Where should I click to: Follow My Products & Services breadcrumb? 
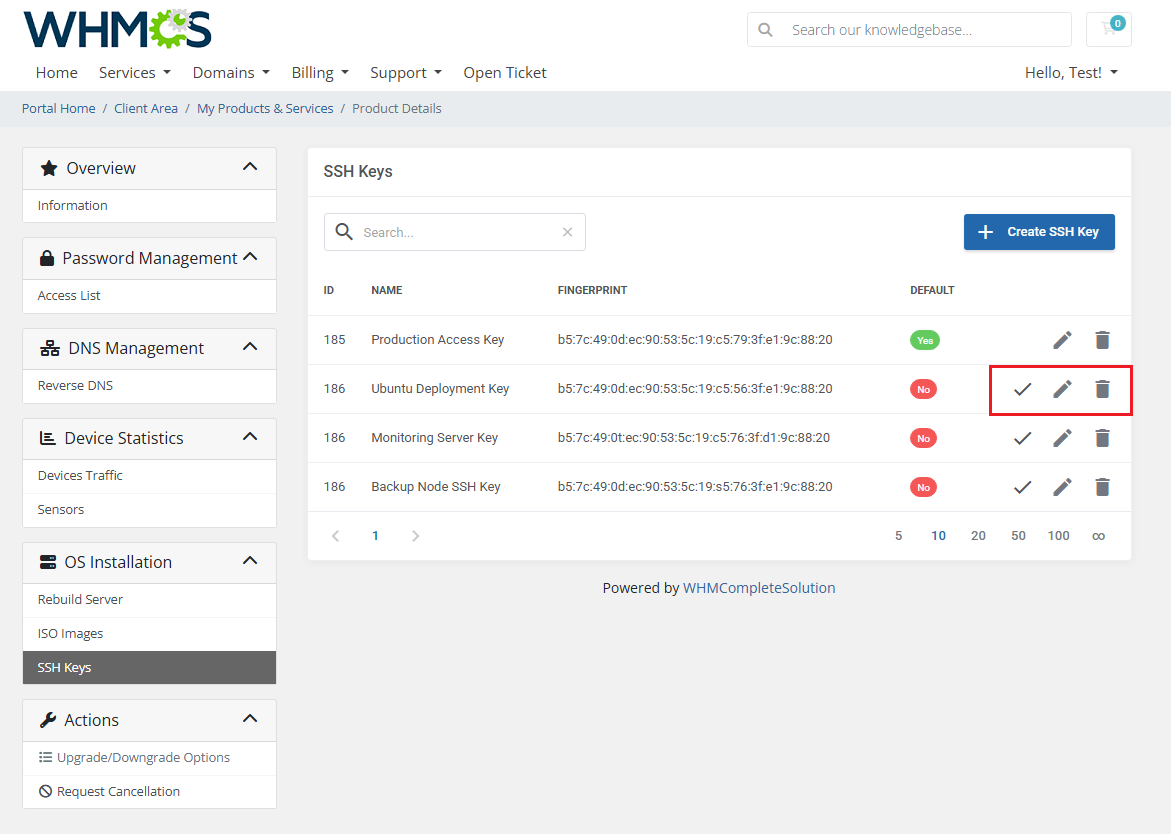click(x=265, y=108)
